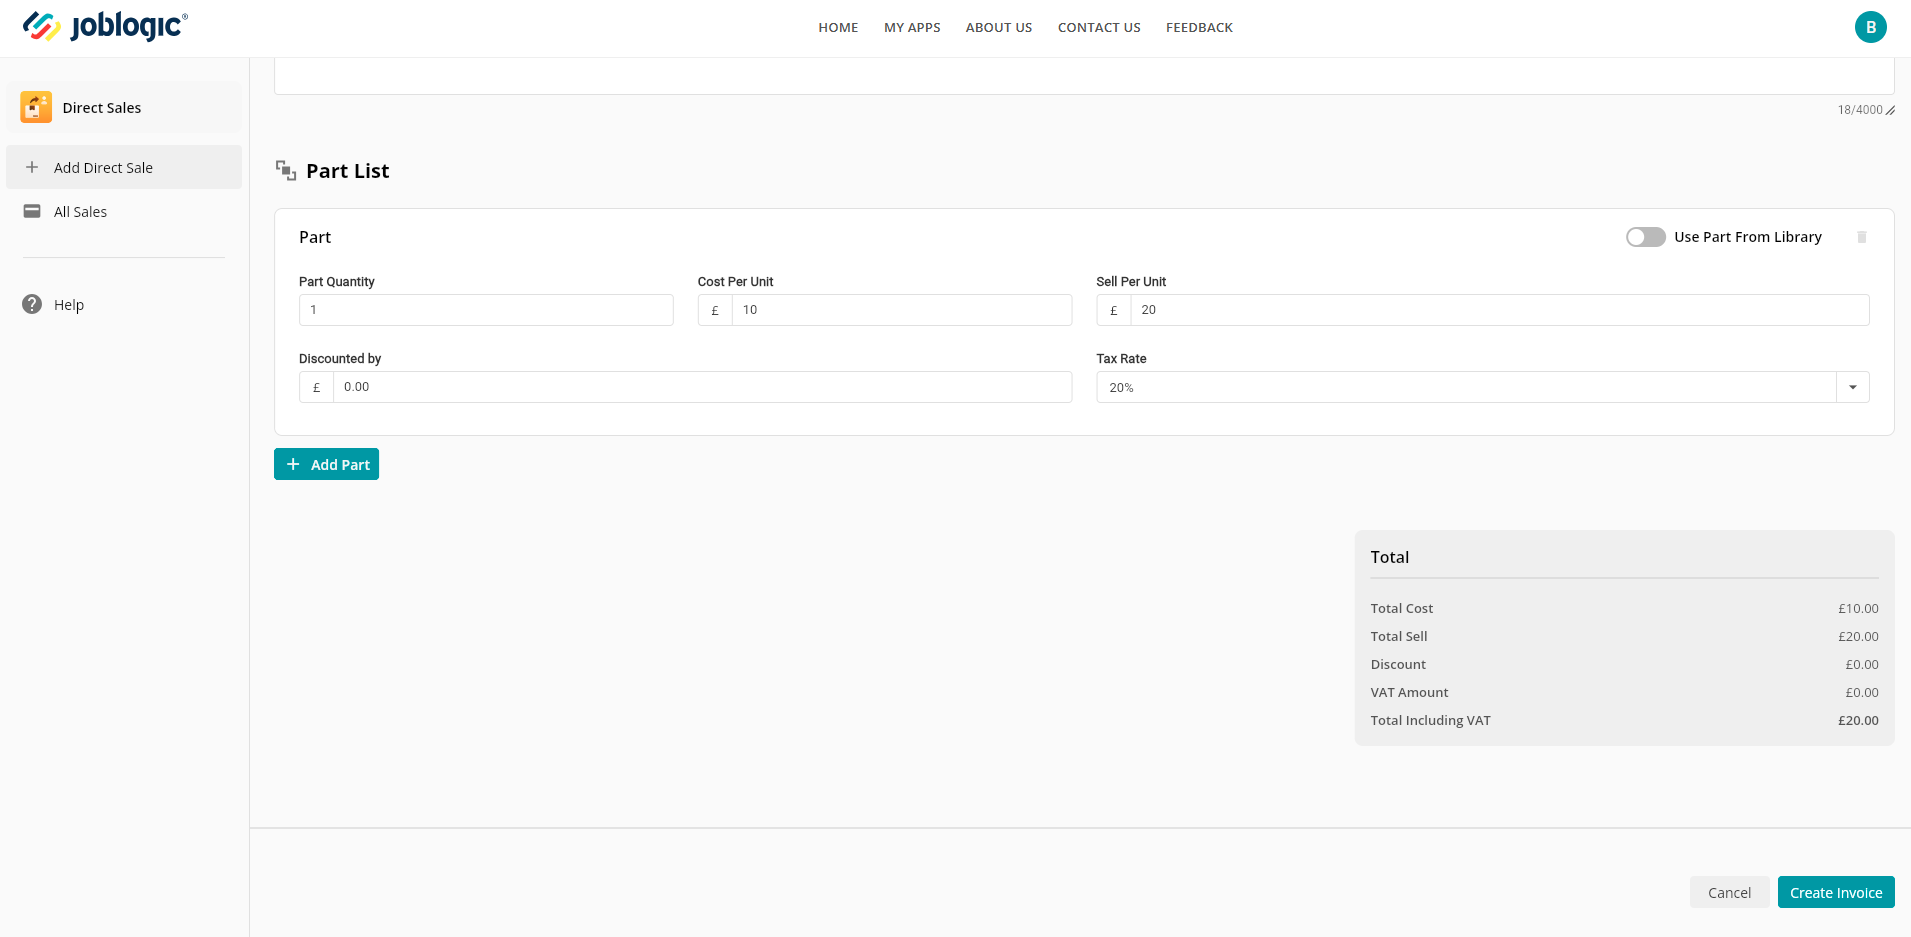Click the textarea resize handle icon

[x=1890, y=110]
